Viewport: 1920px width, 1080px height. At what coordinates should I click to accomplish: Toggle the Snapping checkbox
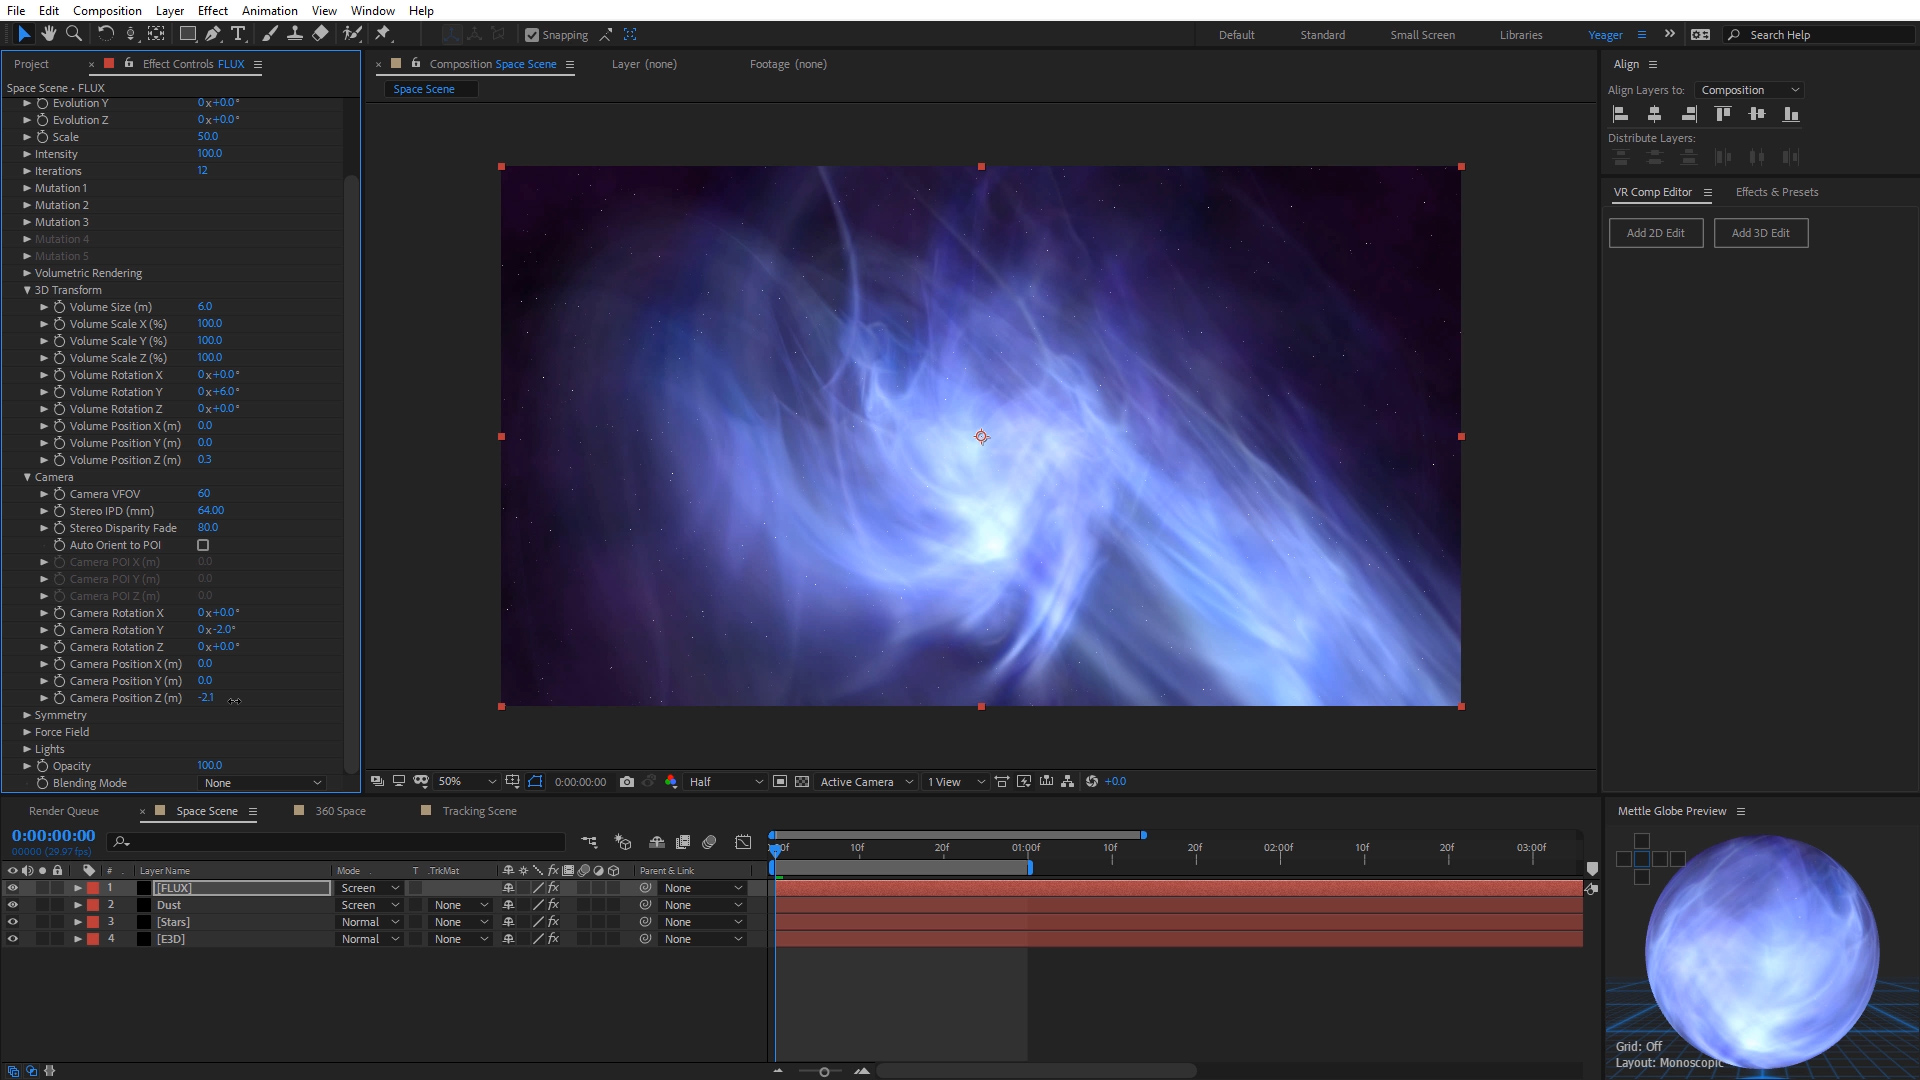coord(532,35)
